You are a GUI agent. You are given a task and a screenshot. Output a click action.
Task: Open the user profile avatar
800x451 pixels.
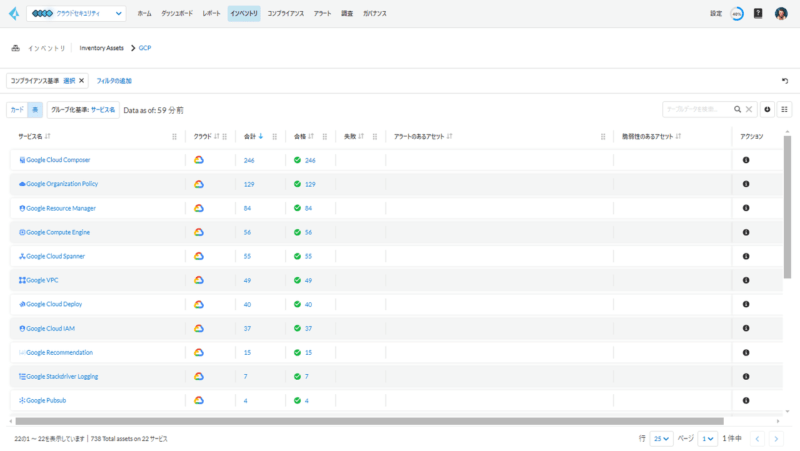[781, 14]
